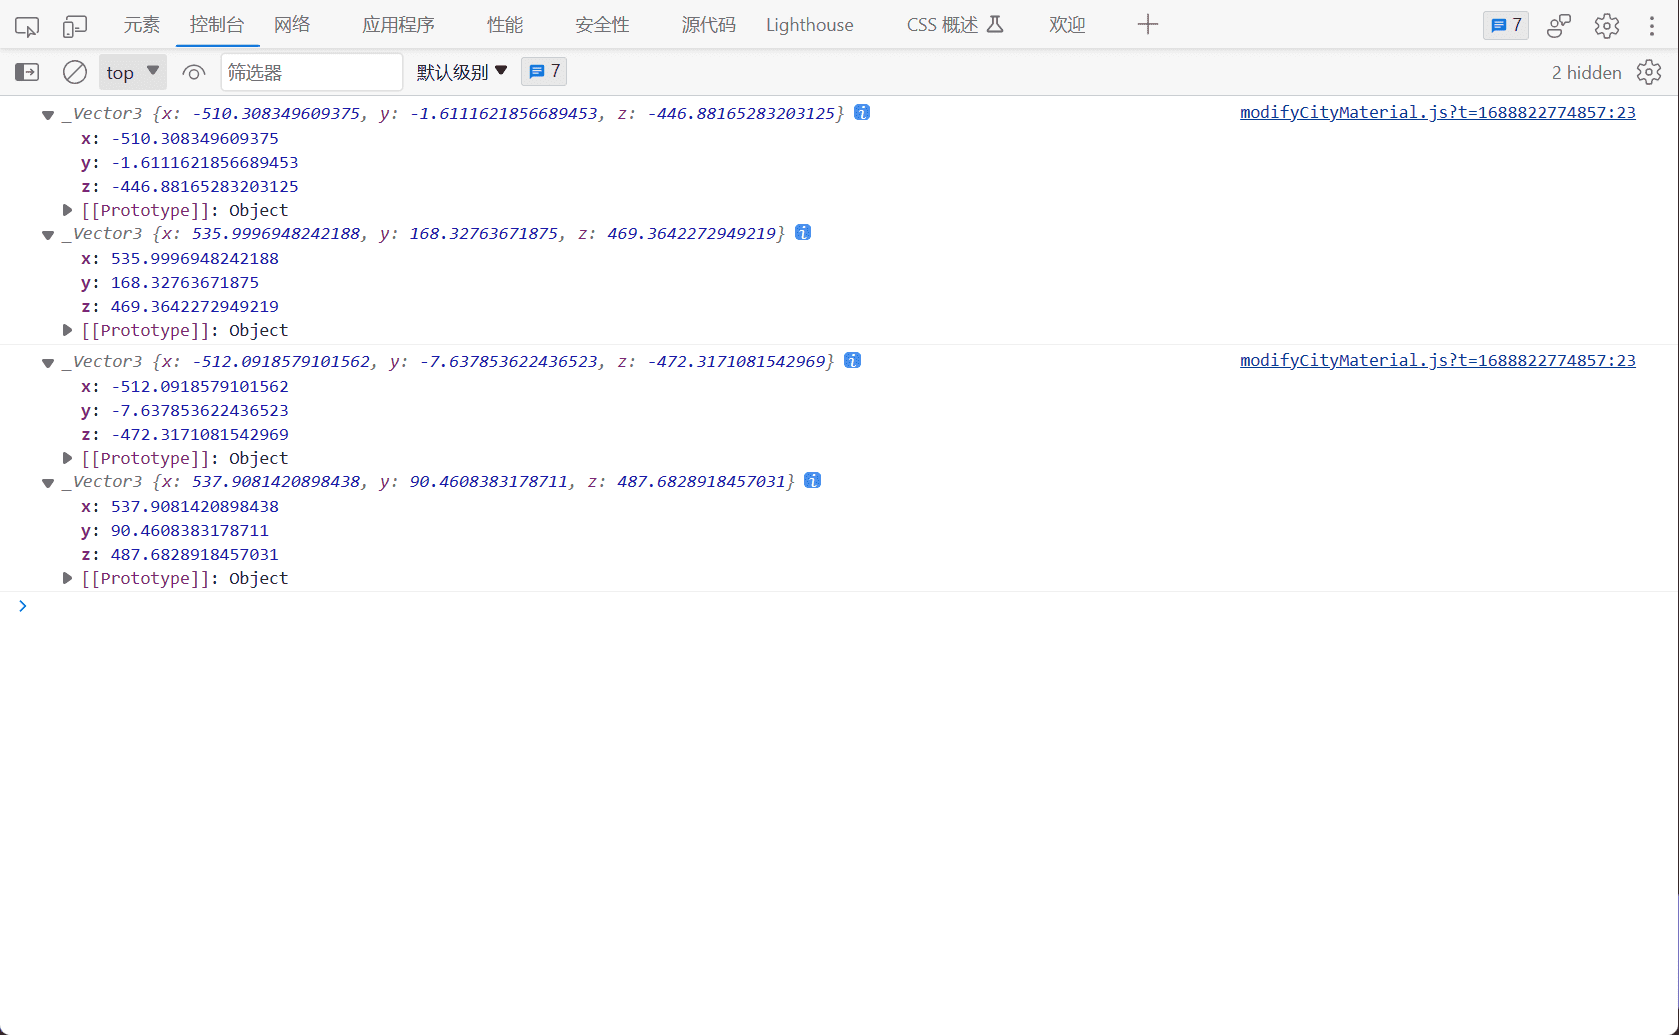Open the customize DevTools kebab menu
1679x1035 pixels.
click(x=1651, y=26)
